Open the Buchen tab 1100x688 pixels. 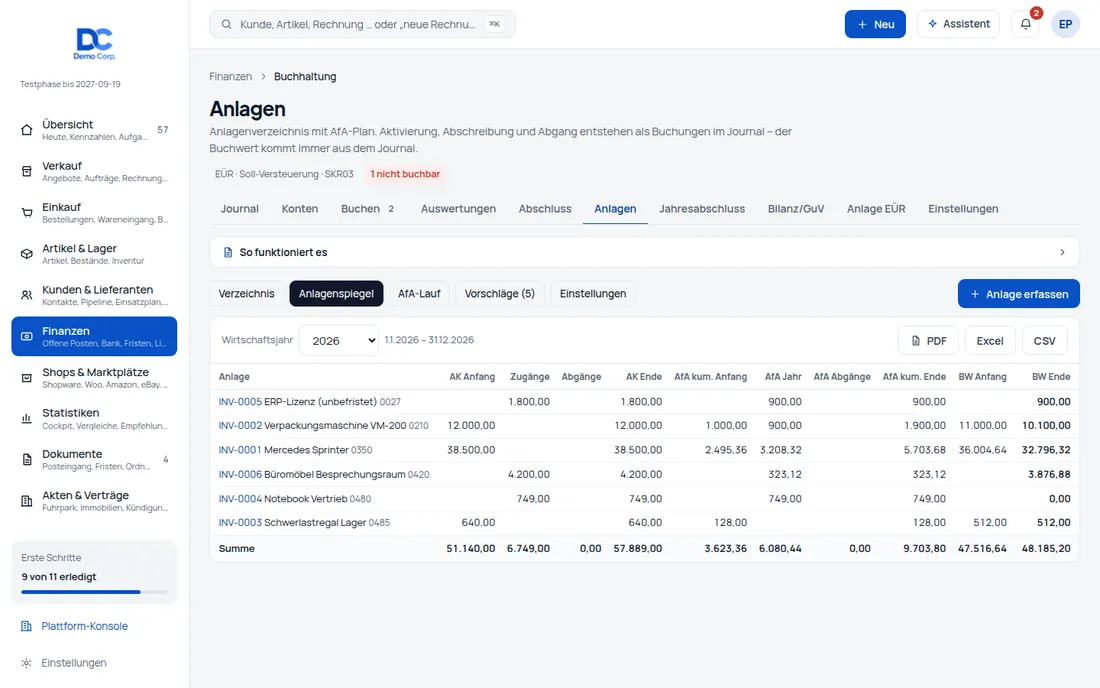point(369,209)
